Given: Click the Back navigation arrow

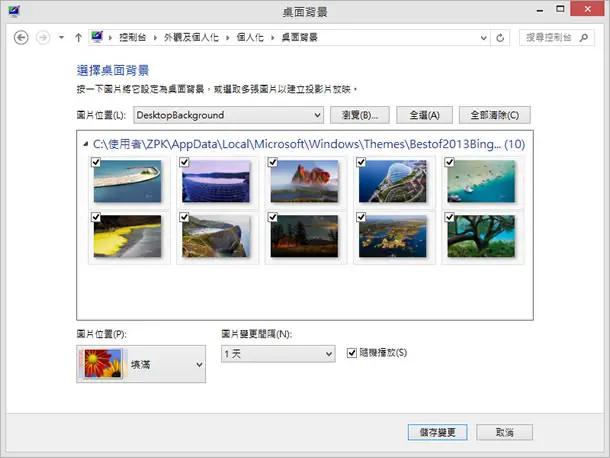Looking at the screenshot, I should coord(21,38).
